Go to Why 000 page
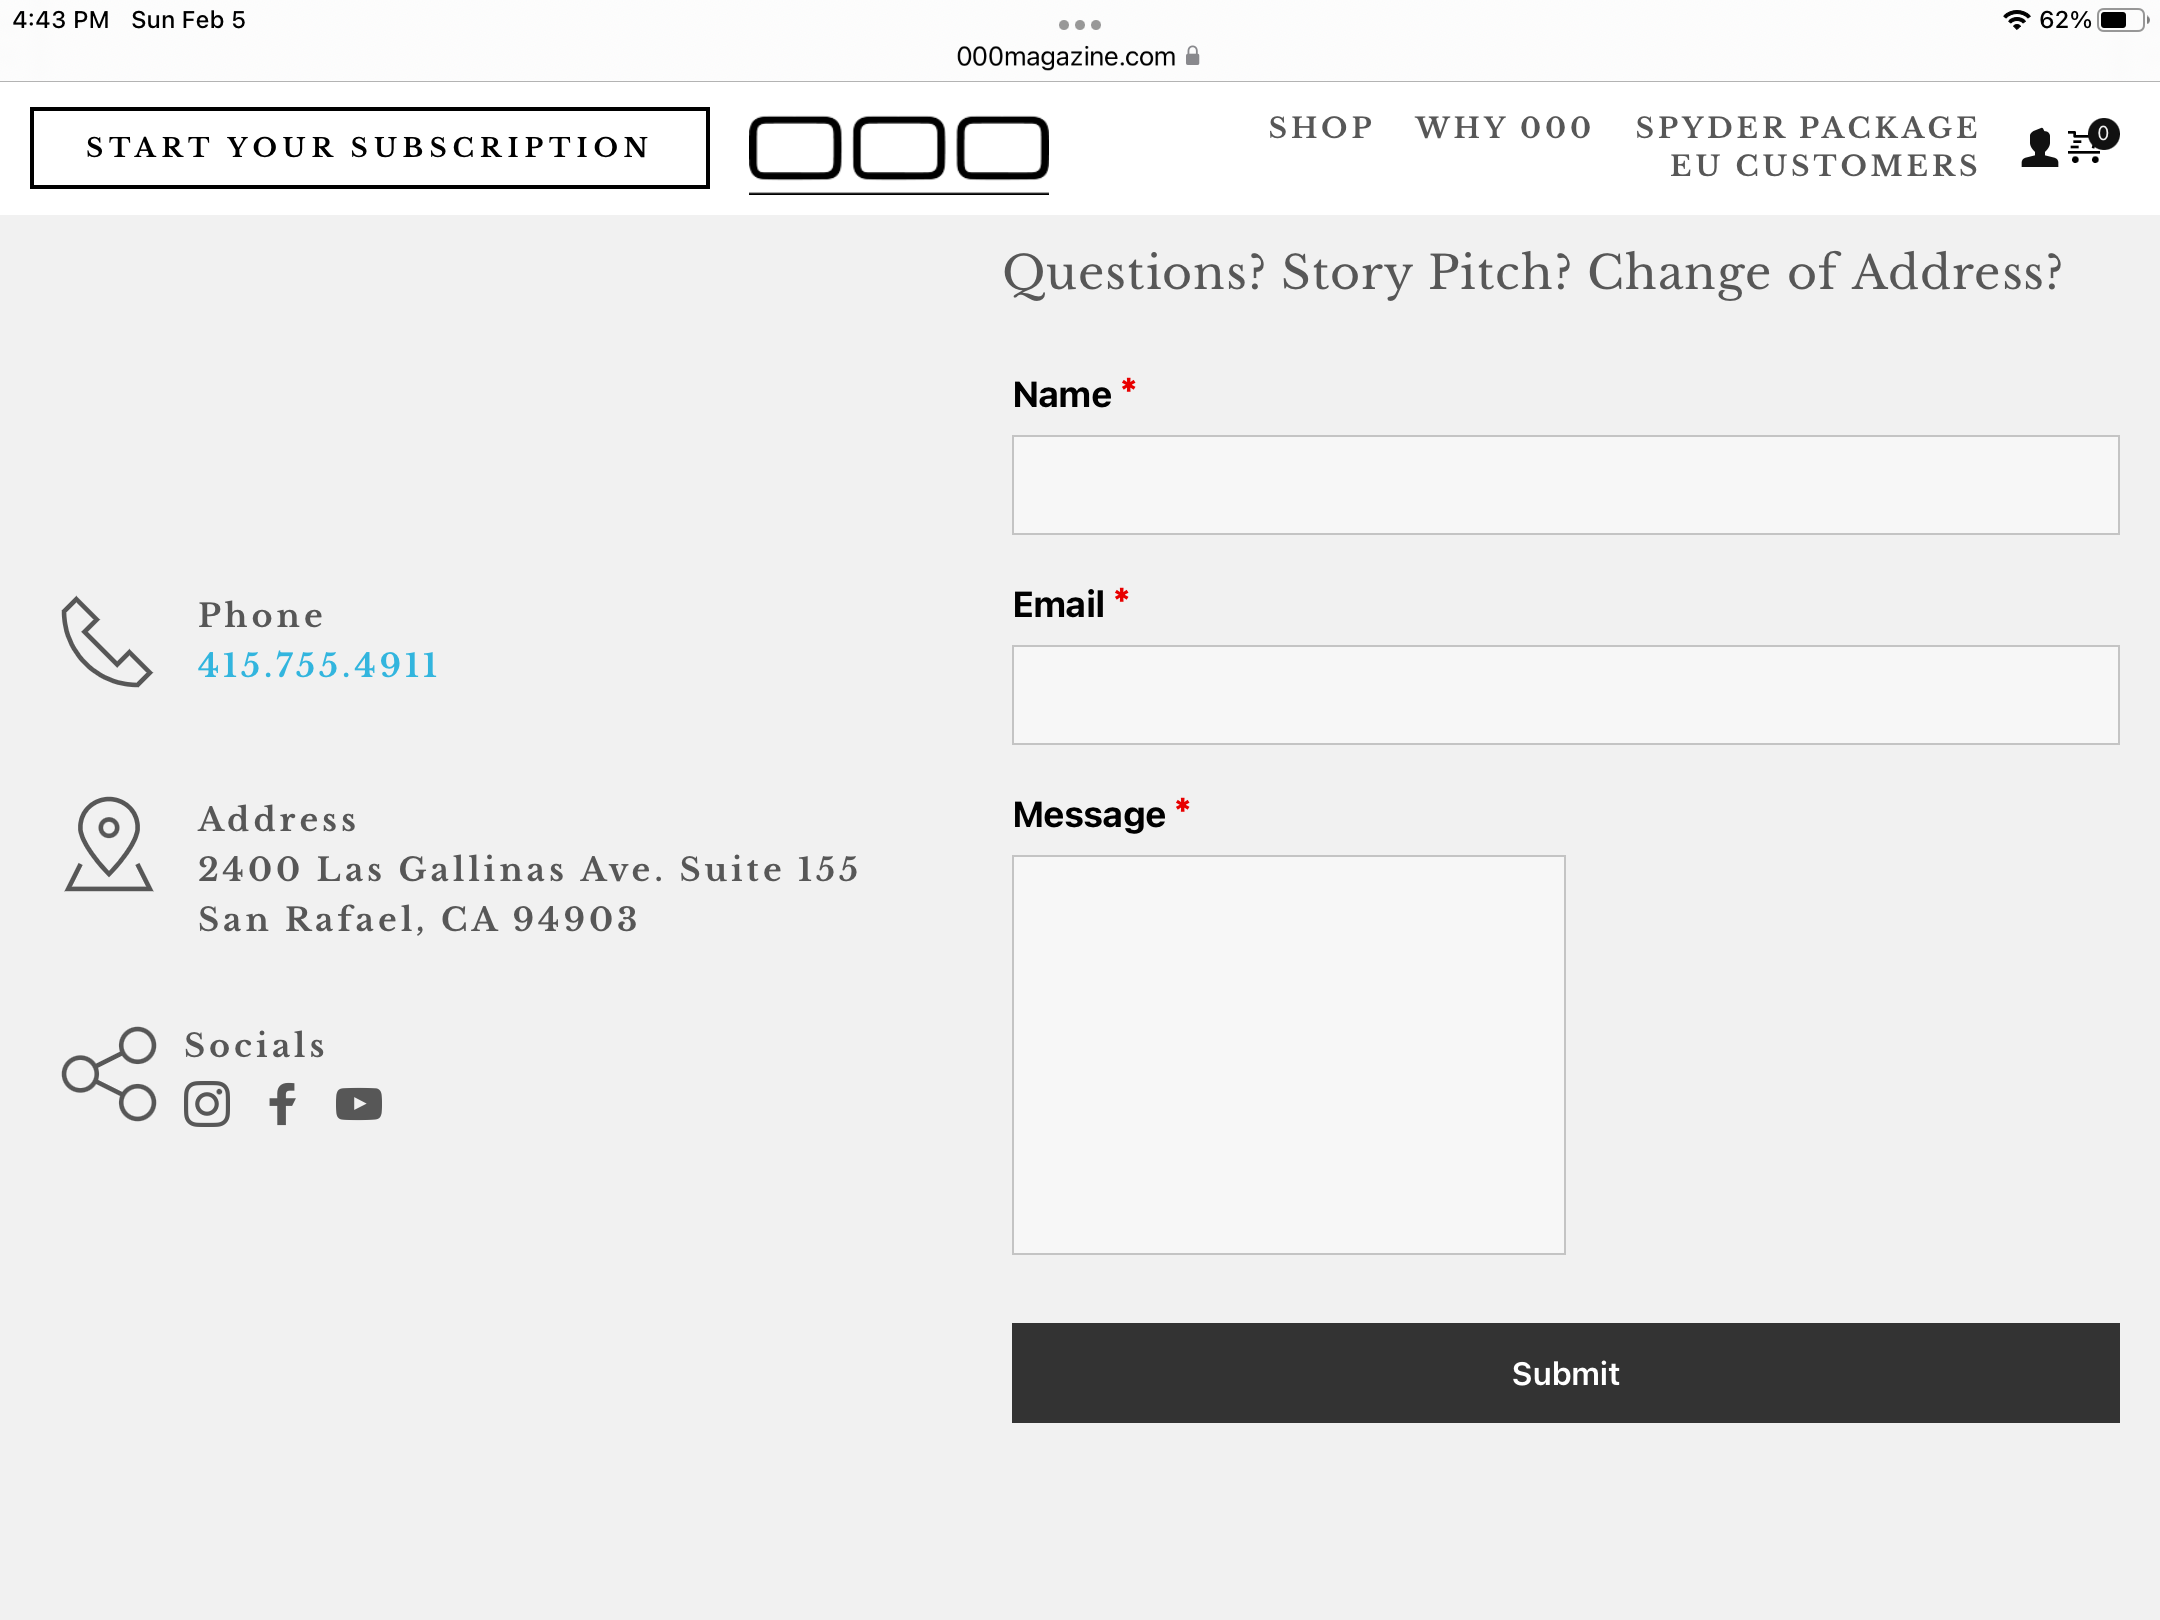The width and height of the screenshot is (2160, 1620). click(1503, 128)
